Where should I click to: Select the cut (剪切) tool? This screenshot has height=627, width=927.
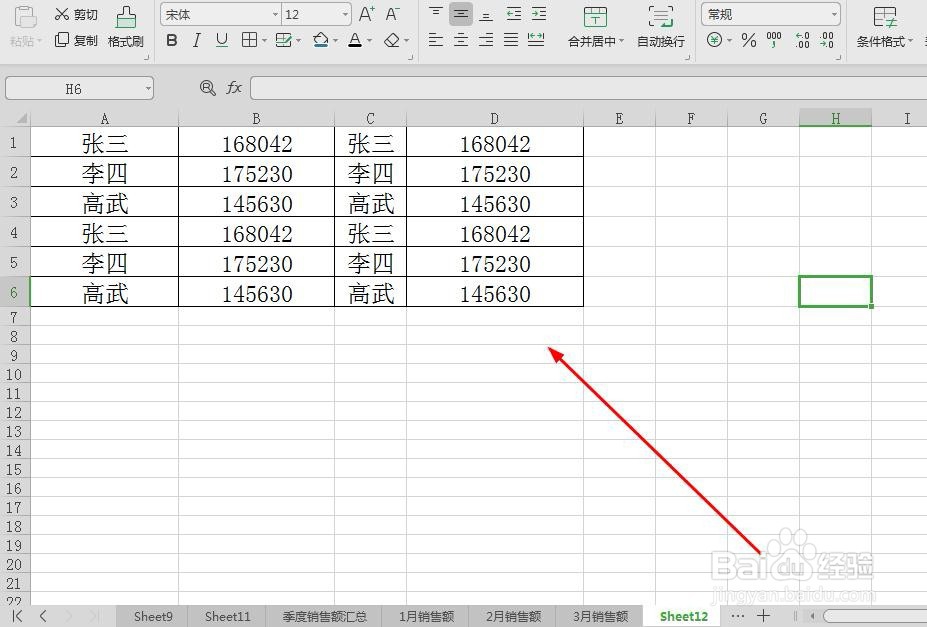click(75, 14)
